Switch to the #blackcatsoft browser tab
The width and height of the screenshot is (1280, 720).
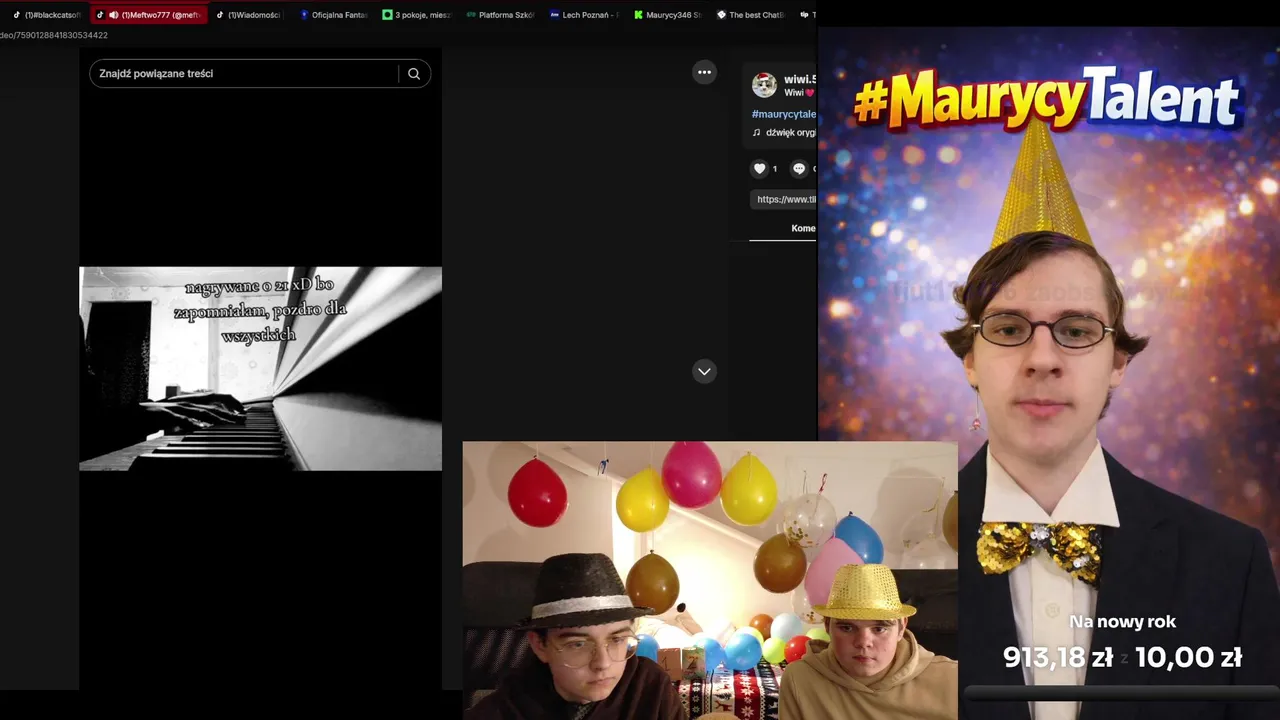pos(47,15)
